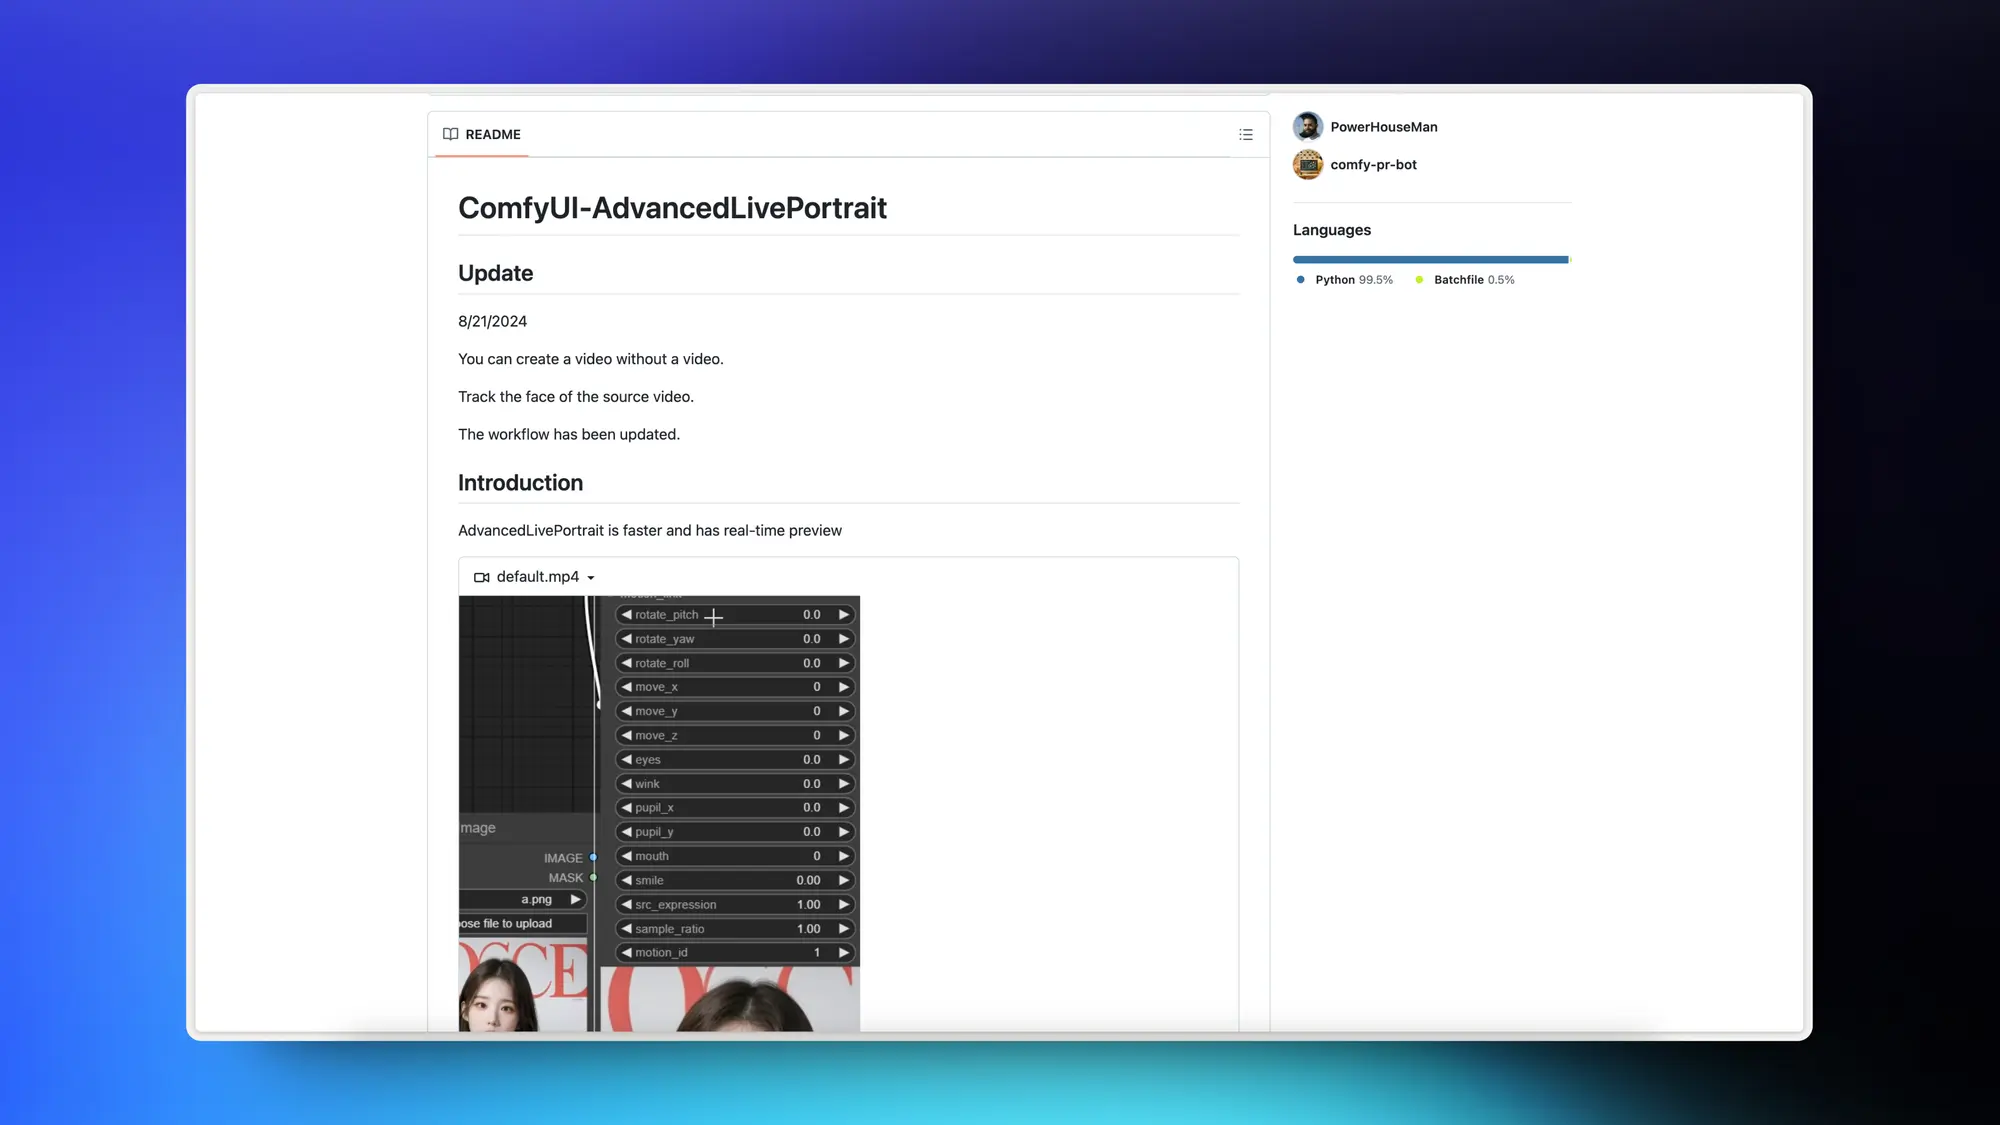Click the smile right arrow icon
The image size is (2000, 1125).
pos(845,879)
